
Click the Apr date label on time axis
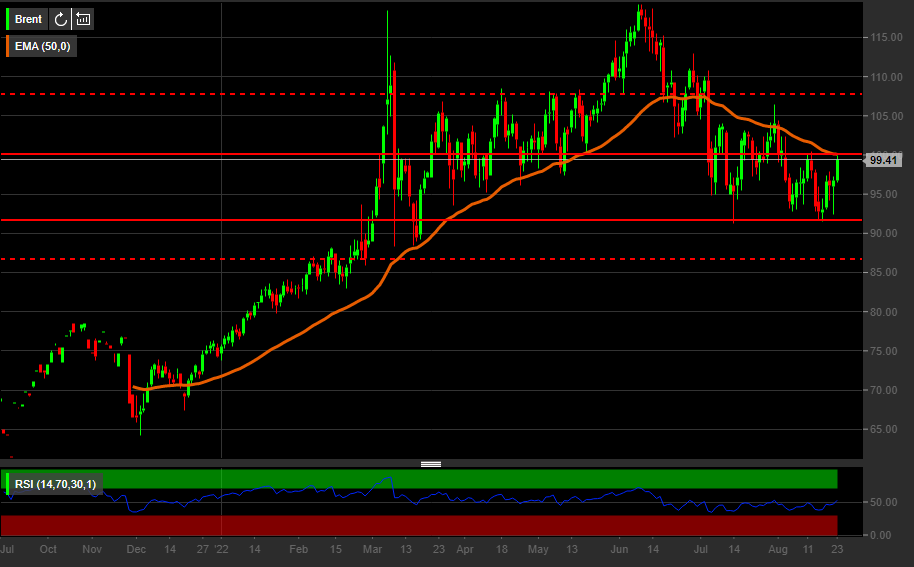(x=465, y=549)
